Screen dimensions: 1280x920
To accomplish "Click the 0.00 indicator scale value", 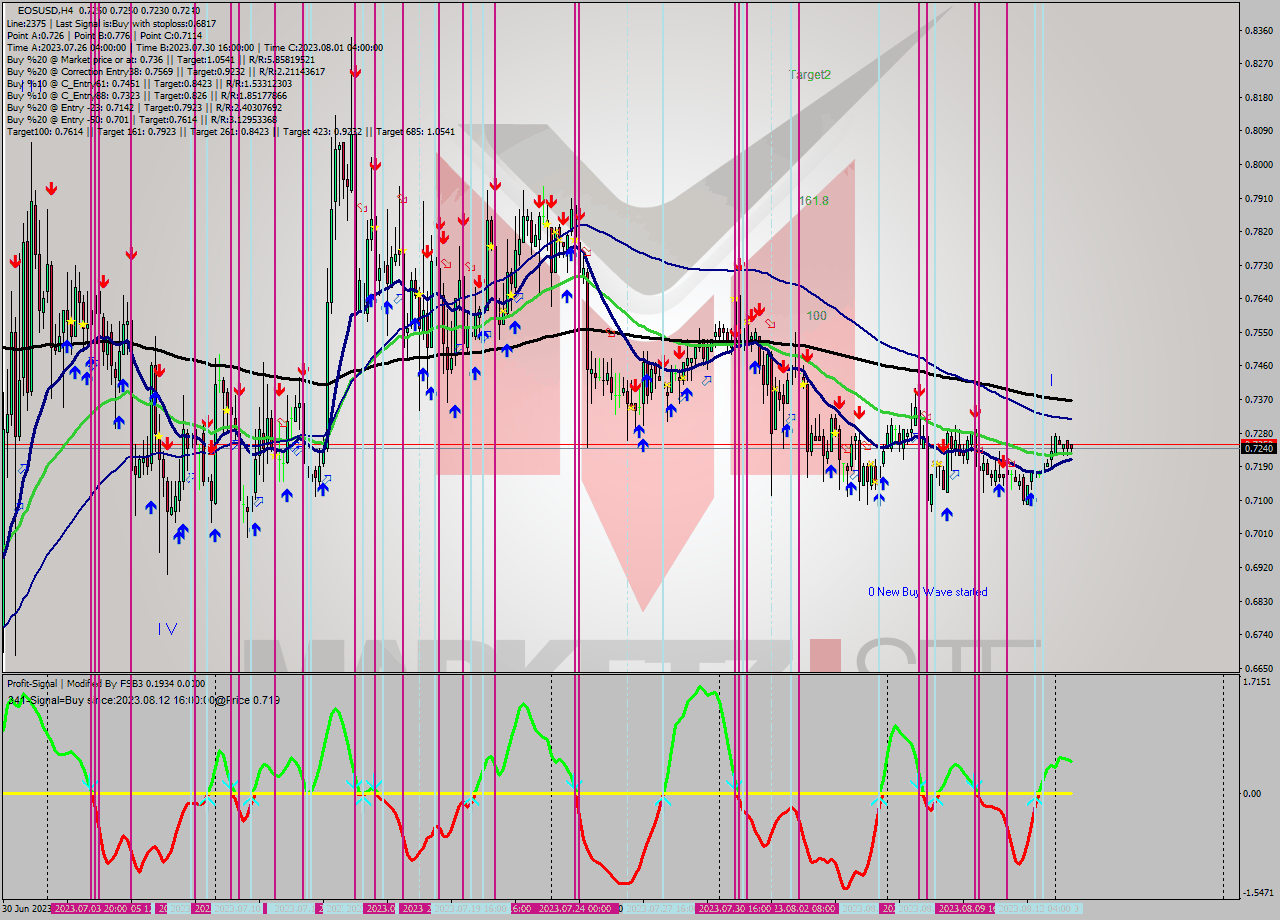I will coord(1251,794).
